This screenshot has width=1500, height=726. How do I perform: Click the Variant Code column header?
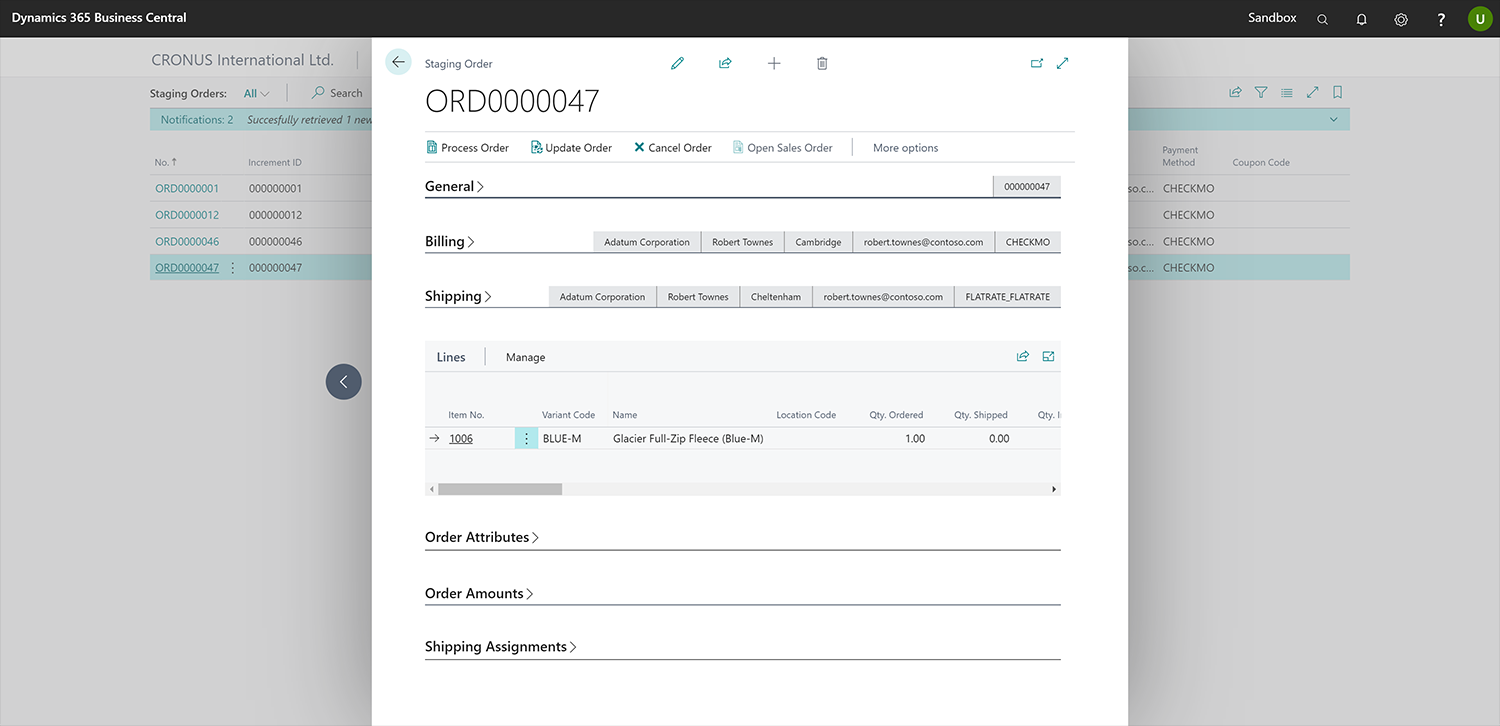click(x=568, y=415)
